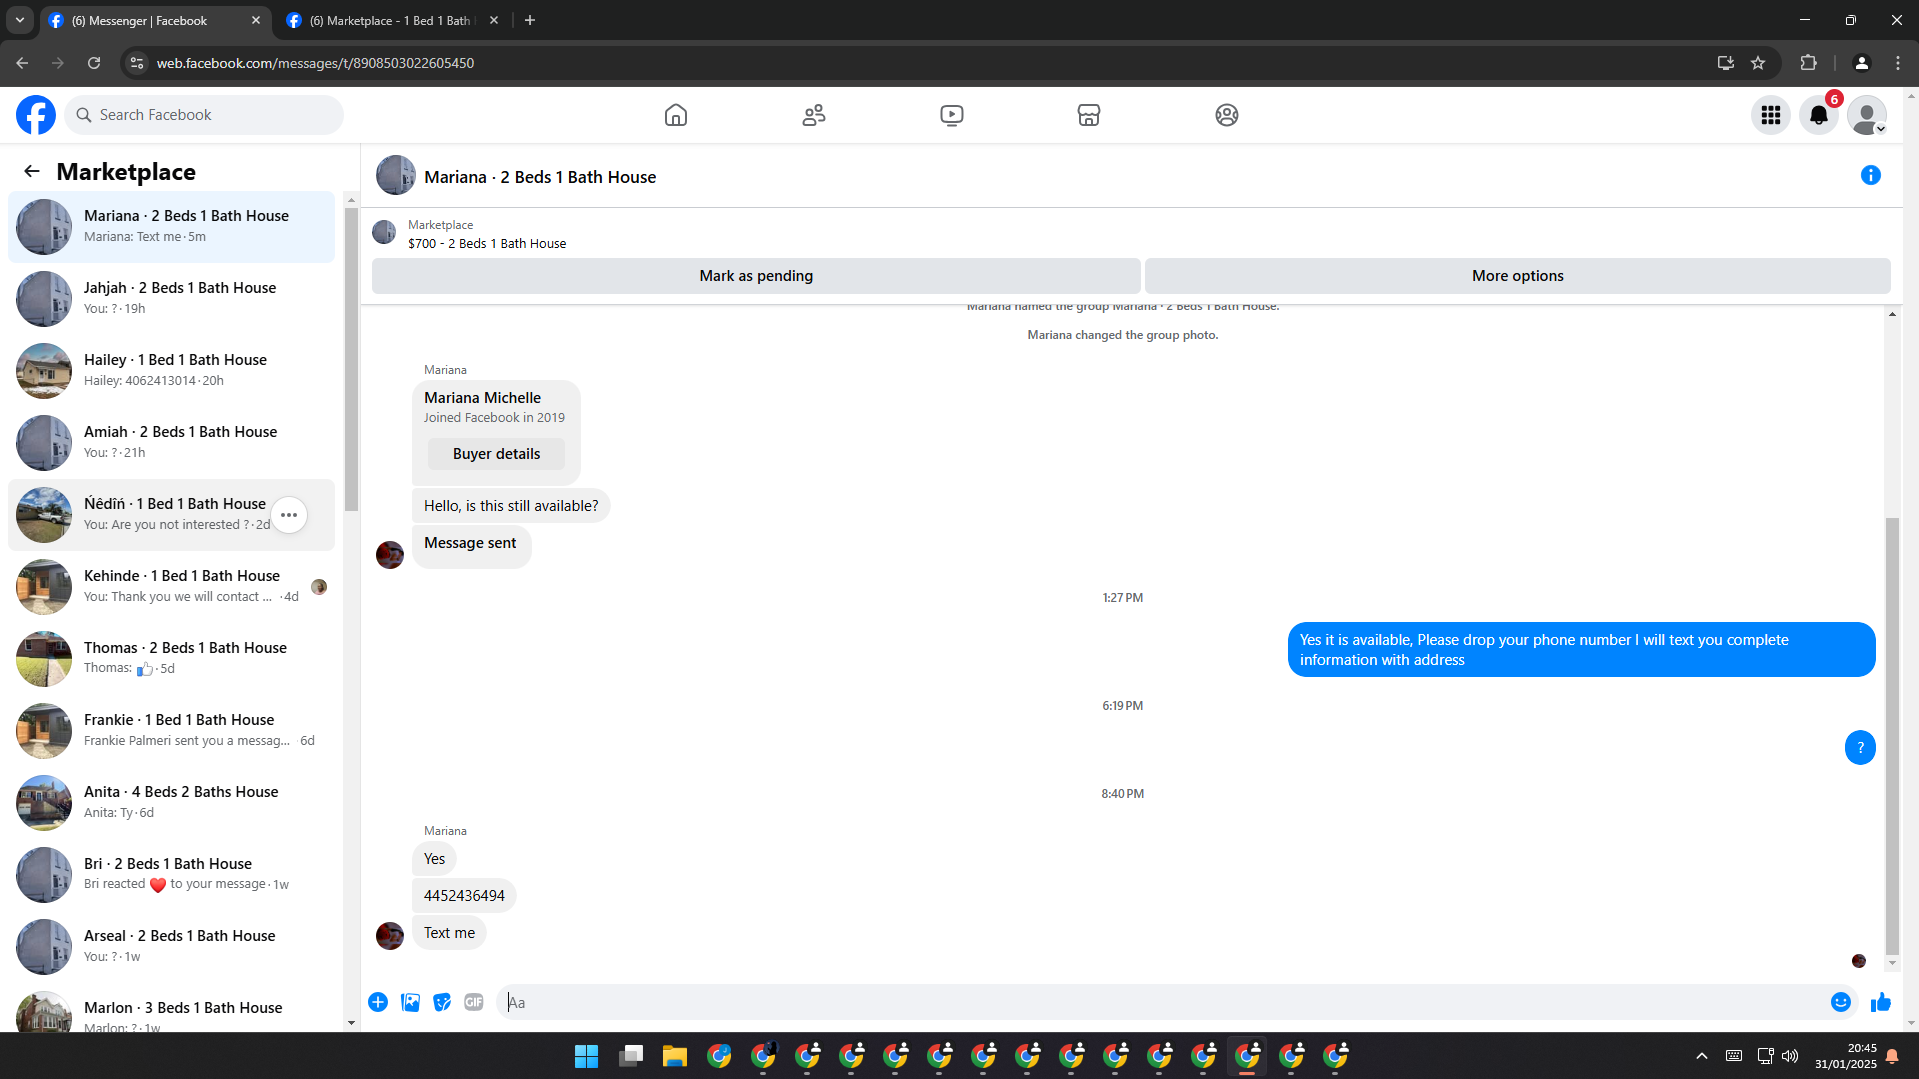
Task: Open the notifications bell
Action: pos(1819,115)
